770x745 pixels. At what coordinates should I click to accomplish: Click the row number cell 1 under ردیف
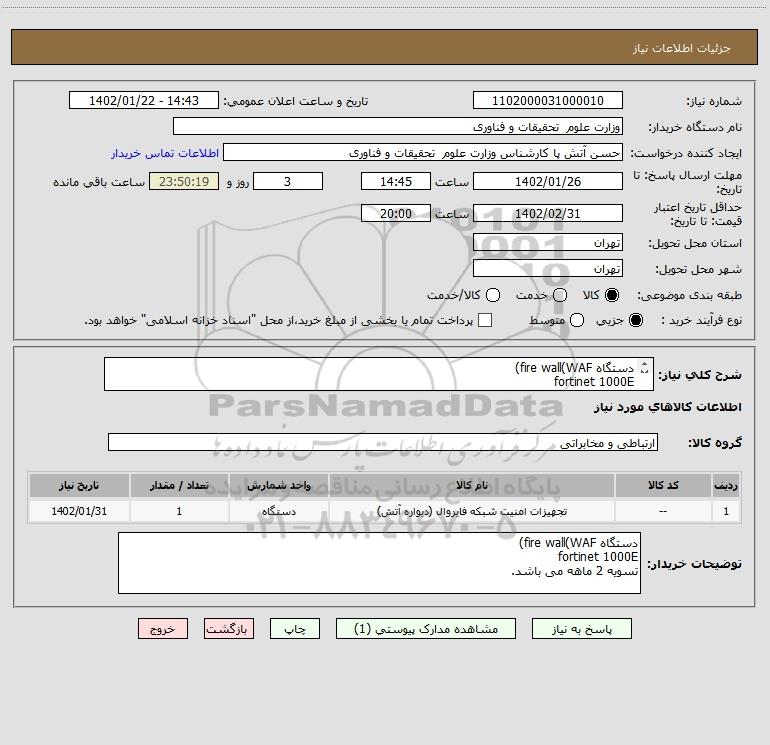(x=726, y=511)
